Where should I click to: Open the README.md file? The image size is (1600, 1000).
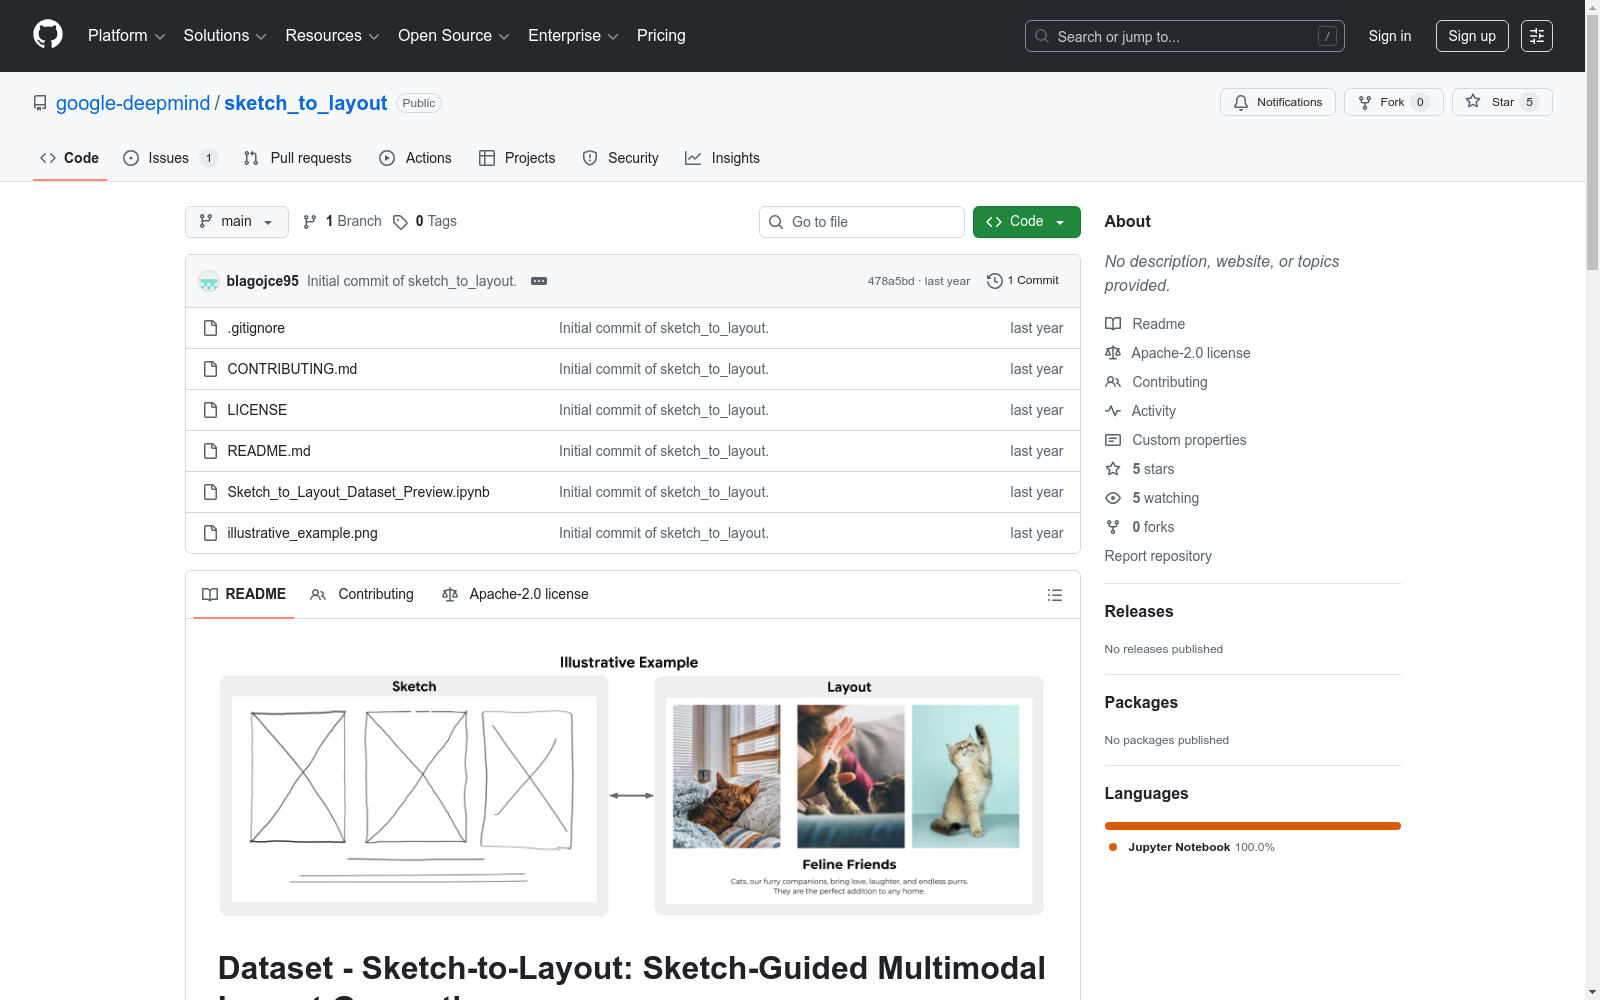point(269,451)
